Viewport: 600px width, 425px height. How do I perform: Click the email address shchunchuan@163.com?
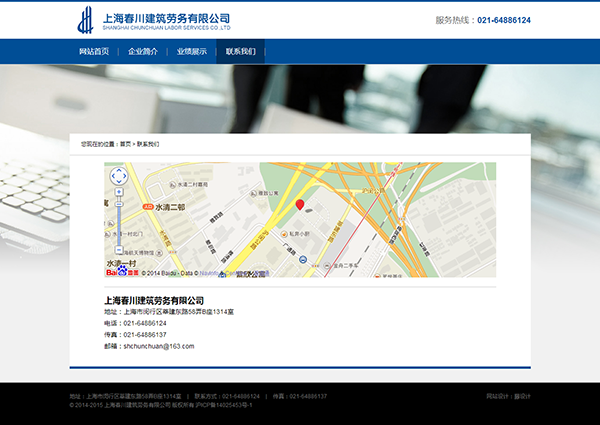coord(158,346)
